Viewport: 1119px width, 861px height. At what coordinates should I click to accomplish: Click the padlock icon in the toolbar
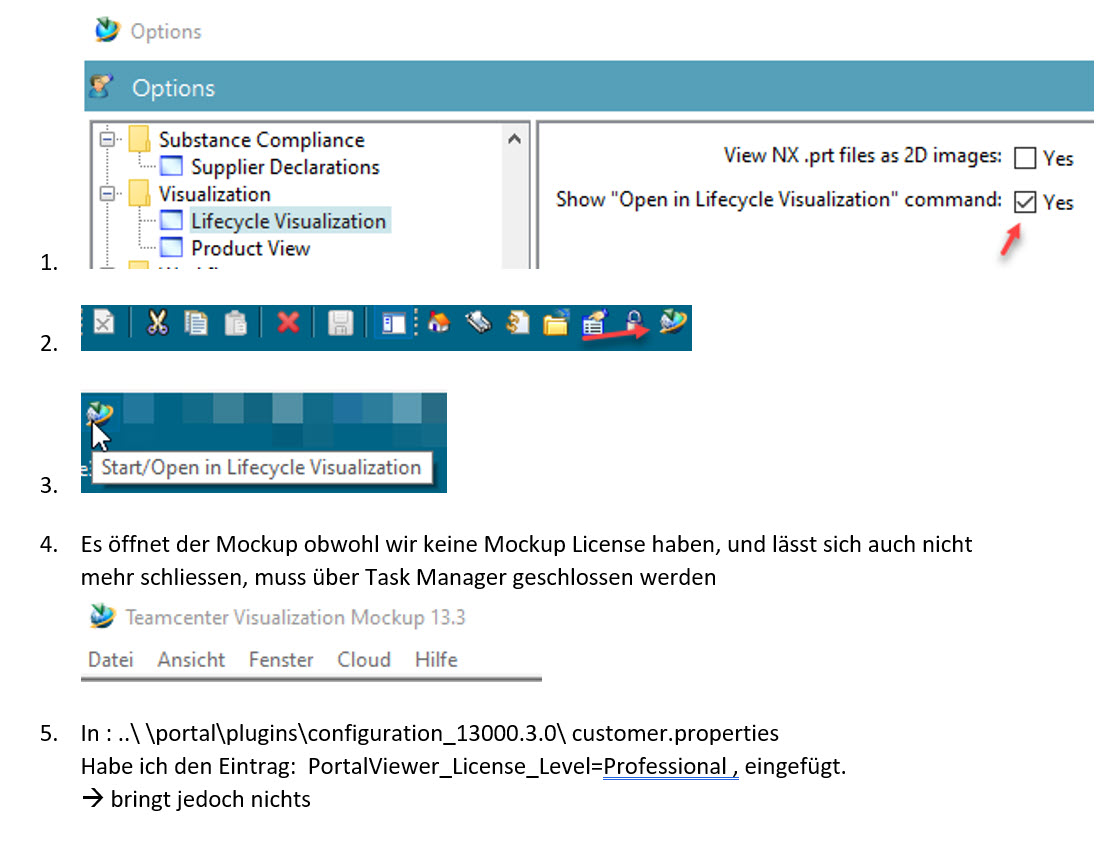tap(634, 322)
